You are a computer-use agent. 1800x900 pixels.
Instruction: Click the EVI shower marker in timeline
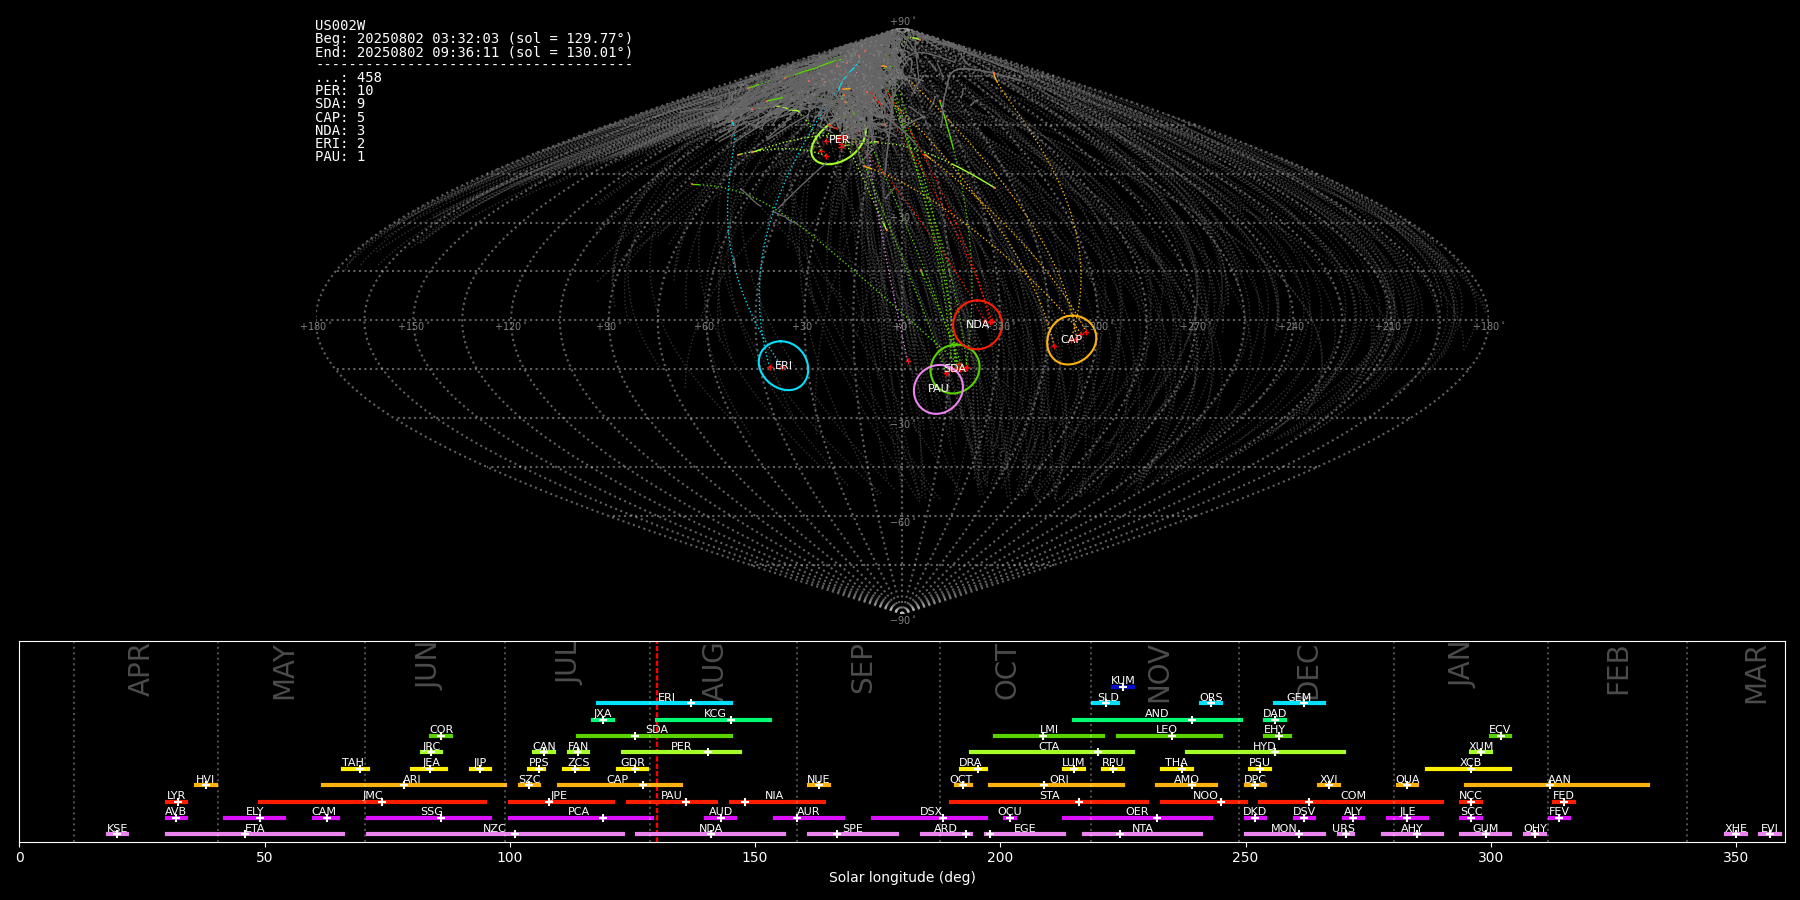click(1770, 834)
